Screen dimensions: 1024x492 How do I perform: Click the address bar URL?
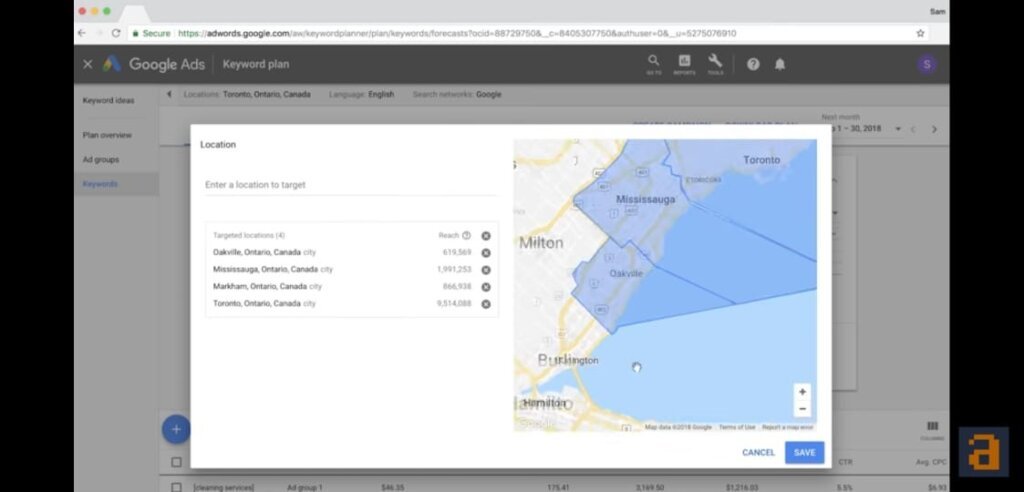tap(457, 33)
